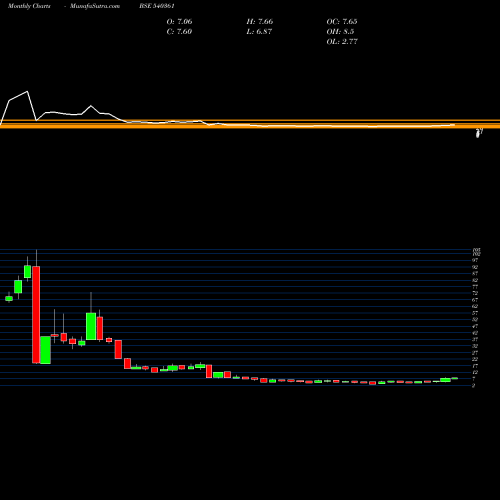The image size is (500, 500).
Task: Click the tallest red candlestick in the chart
Action: (x=36, y=314)
